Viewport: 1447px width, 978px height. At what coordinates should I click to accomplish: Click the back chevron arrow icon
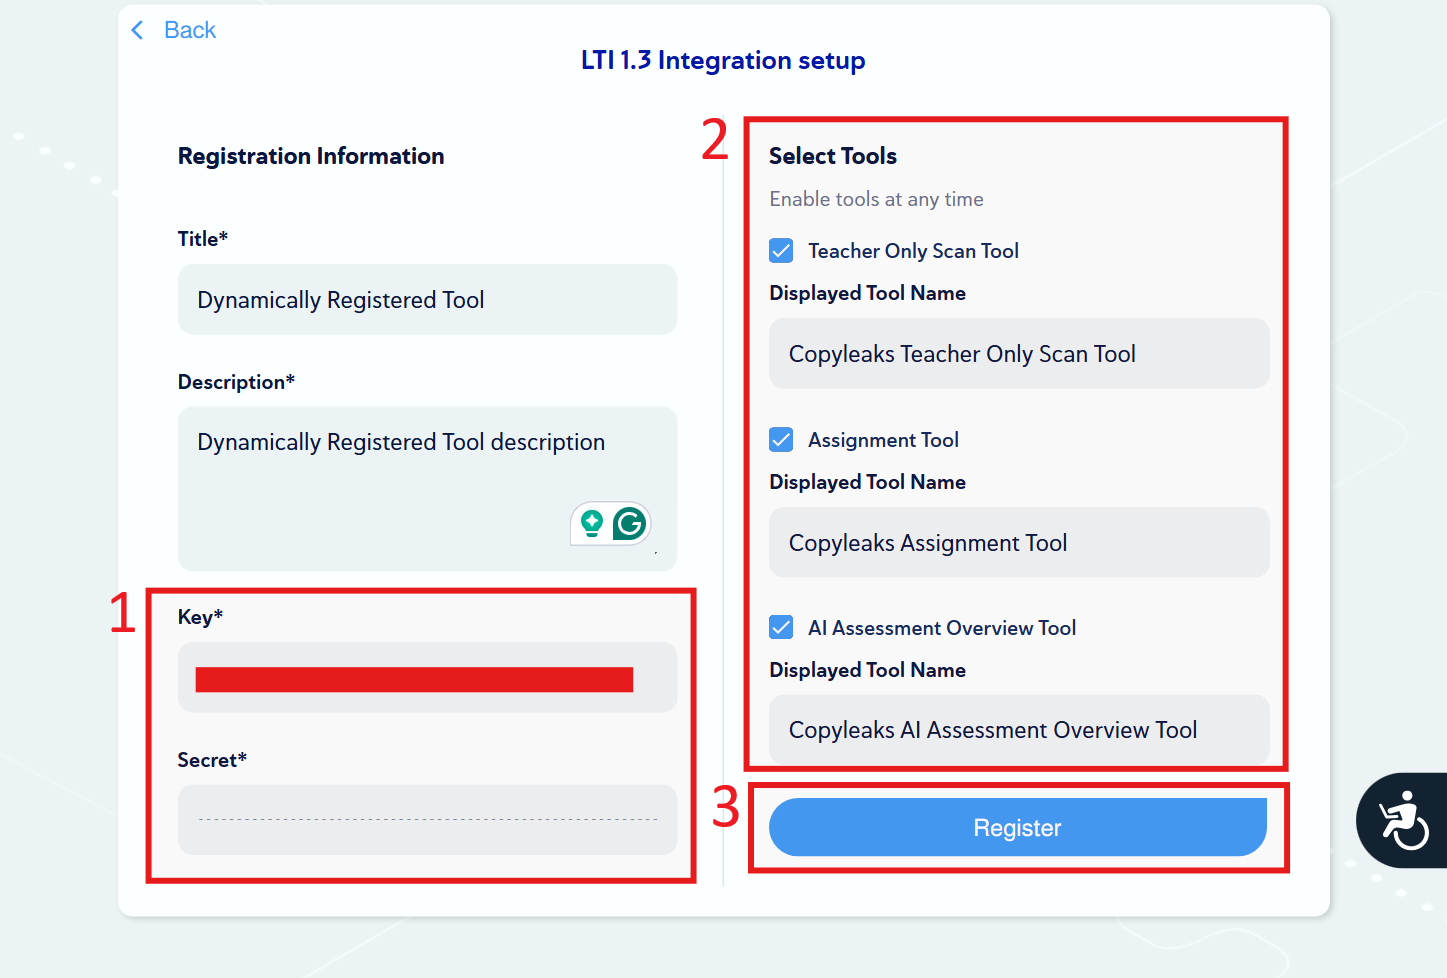[x=137, y=30]
